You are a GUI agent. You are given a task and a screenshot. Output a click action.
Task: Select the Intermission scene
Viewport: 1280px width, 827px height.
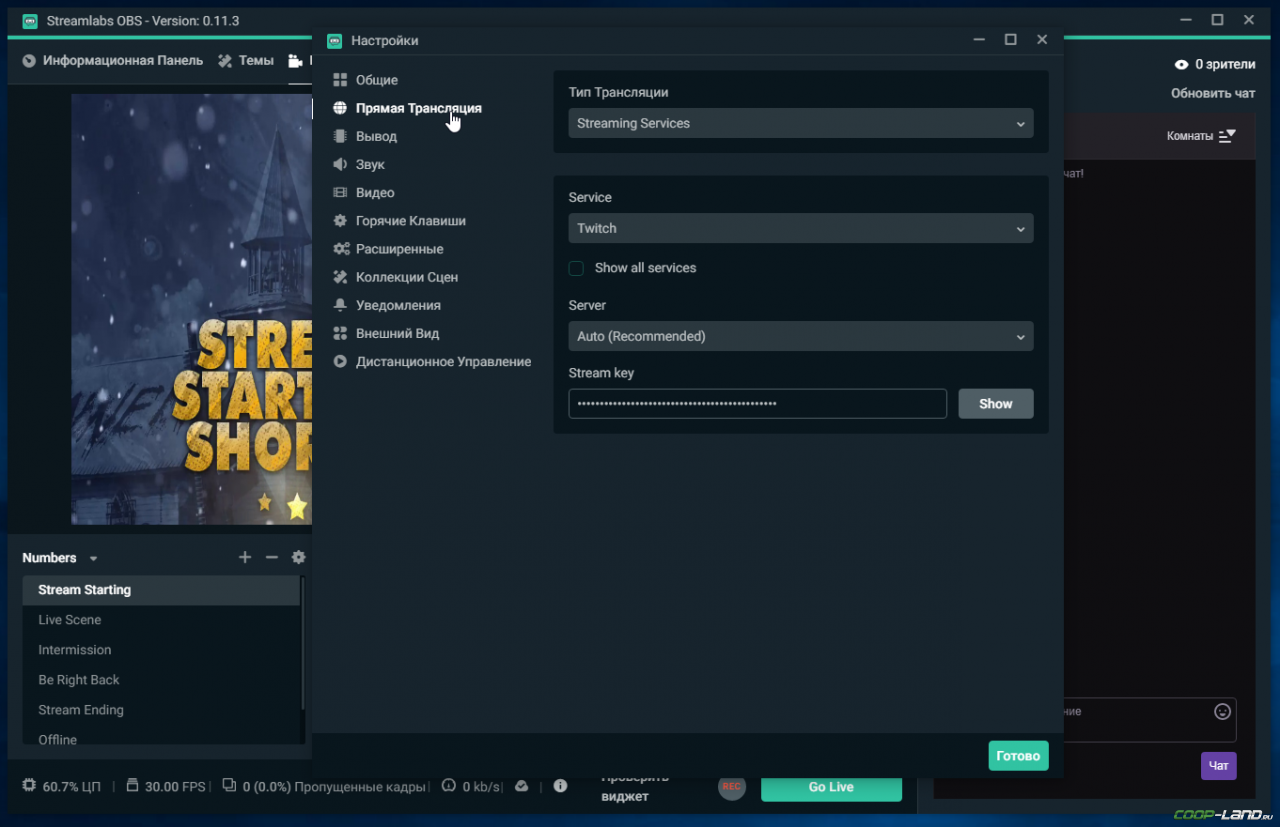[161, 650]
